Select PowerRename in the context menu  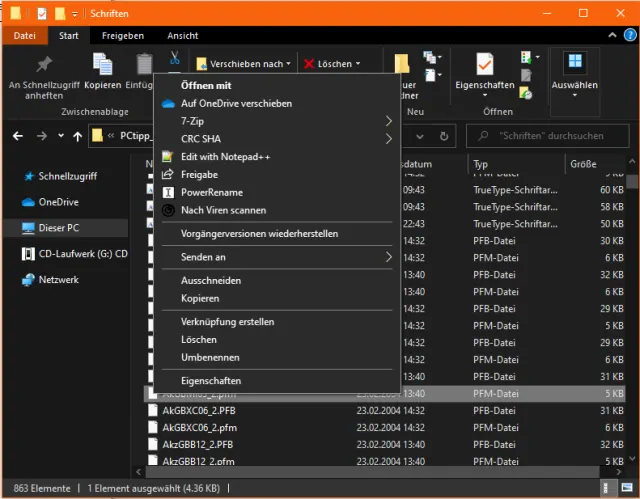coord(211,192)
